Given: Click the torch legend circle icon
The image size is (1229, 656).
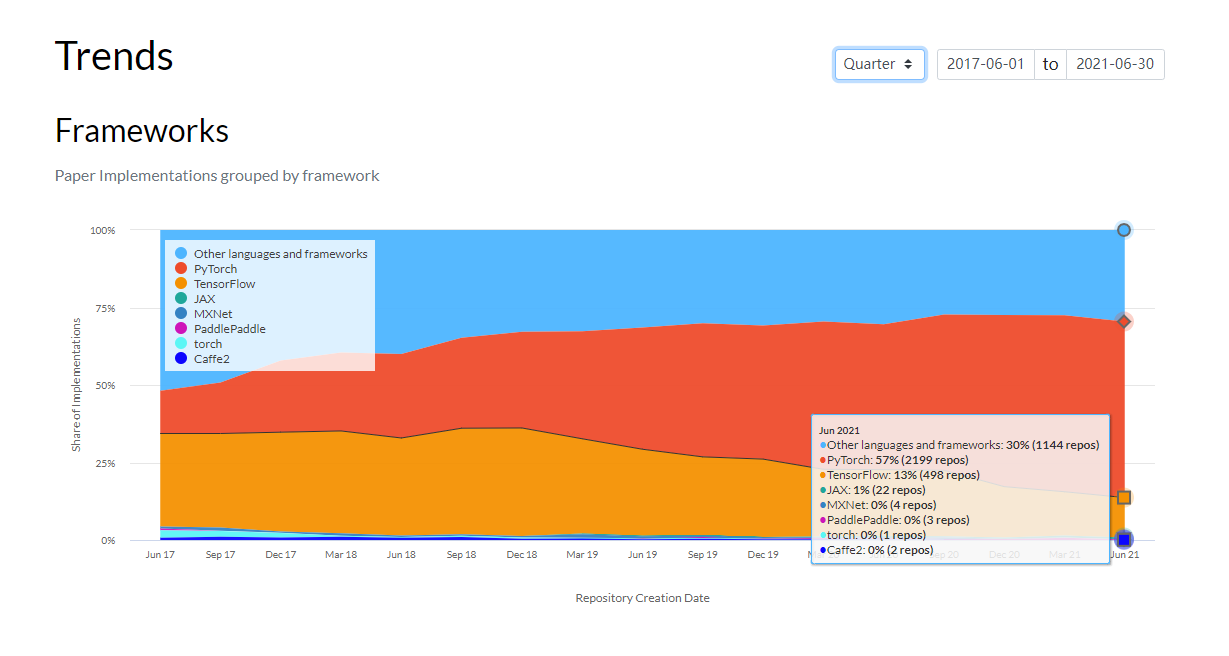Looking at the screenshot, I should pyautogui.click(x=181, y=344).
